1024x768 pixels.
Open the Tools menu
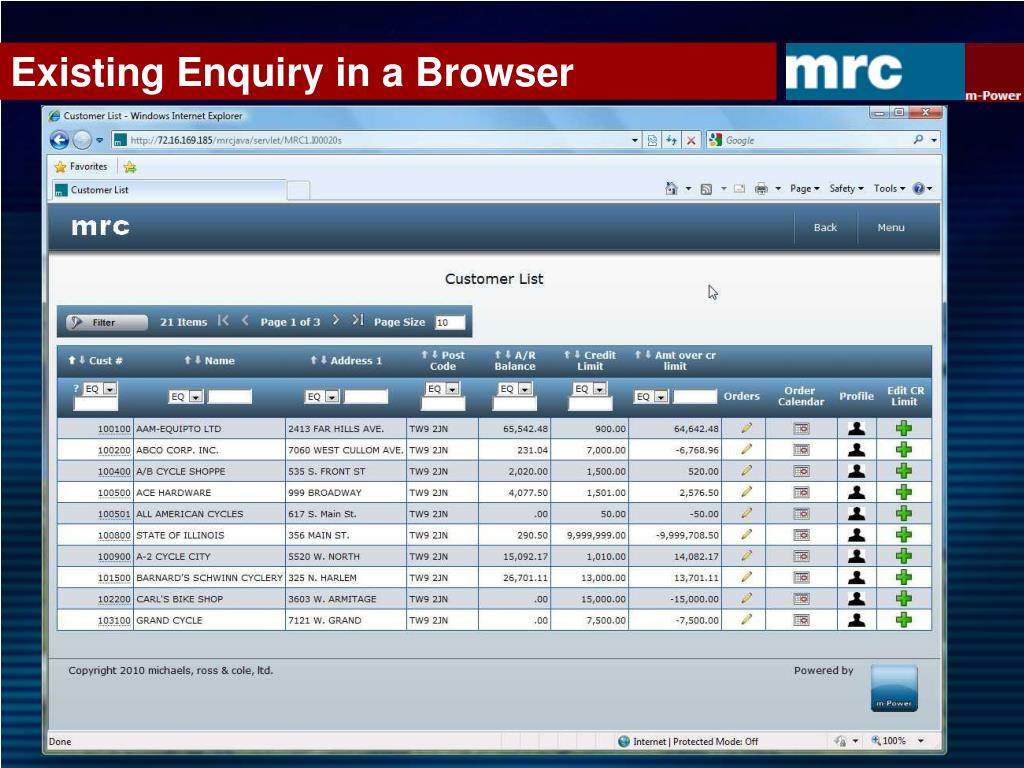(889, 189)
